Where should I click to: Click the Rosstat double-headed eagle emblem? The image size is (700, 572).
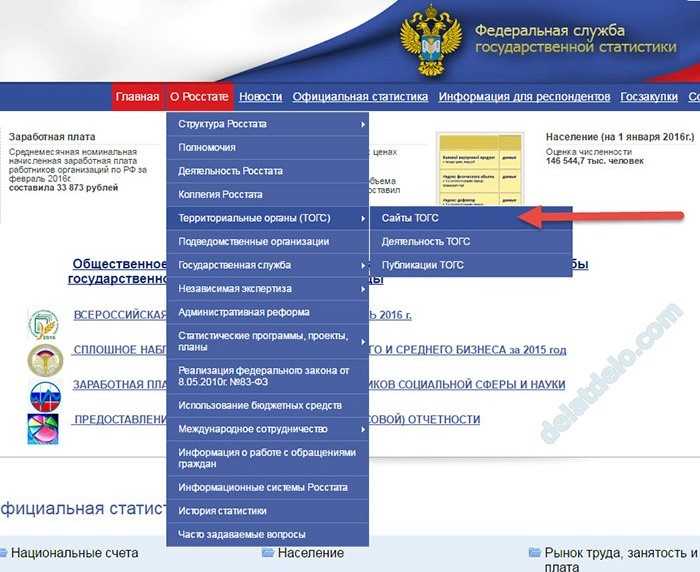pyautogui.click(x=430, y=41)
